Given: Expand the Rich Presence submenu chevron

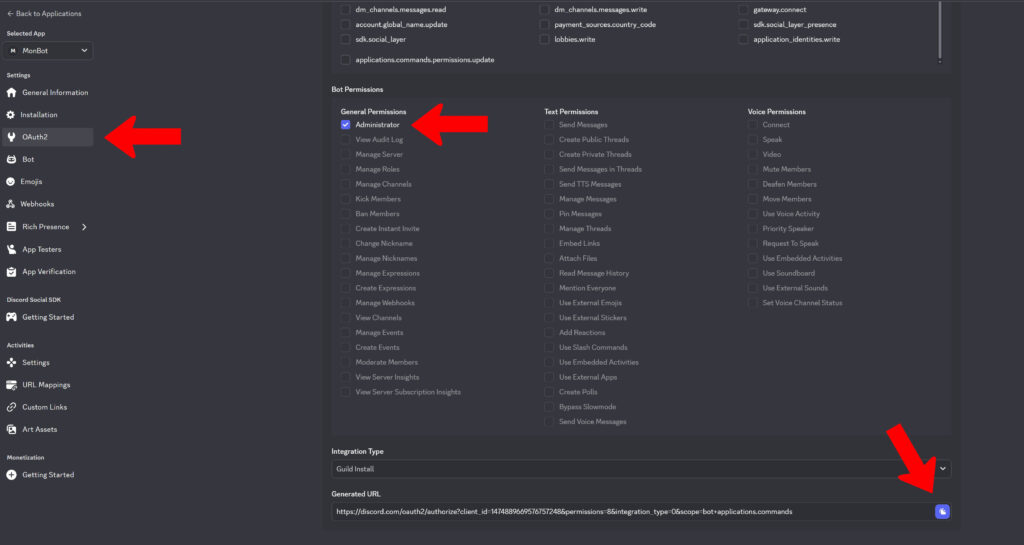Looking at the screenshot, I should [x=84, y=227].
